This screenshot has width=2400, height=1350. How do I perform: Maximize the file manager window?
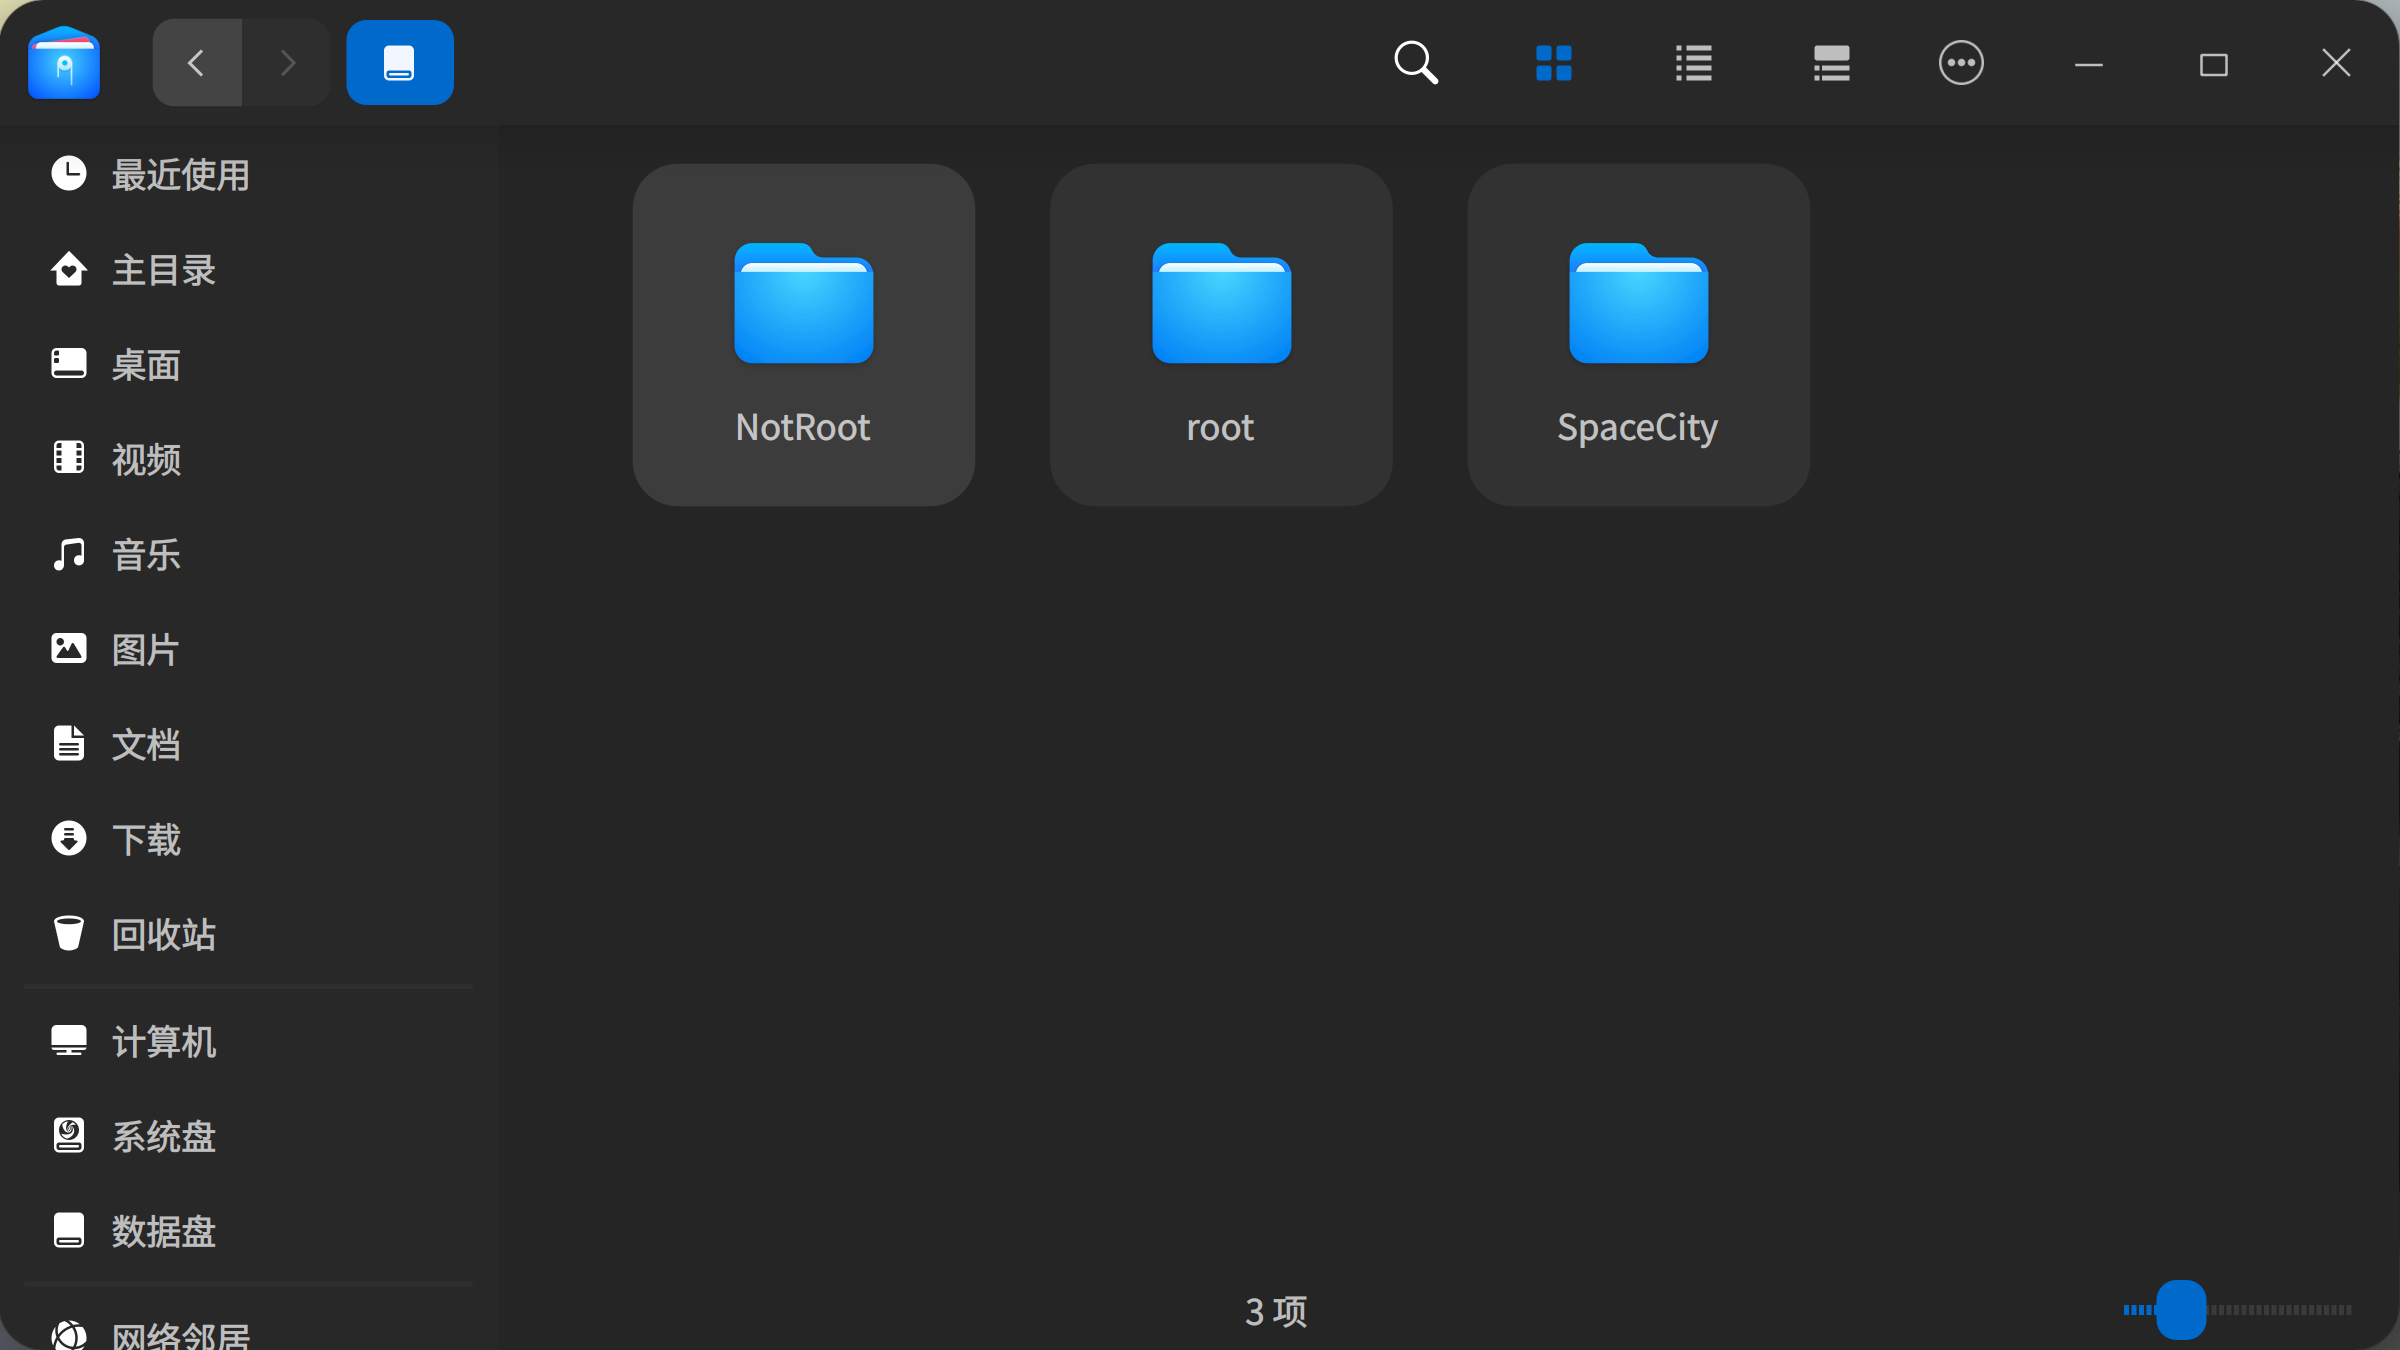tap(2213, 65)
